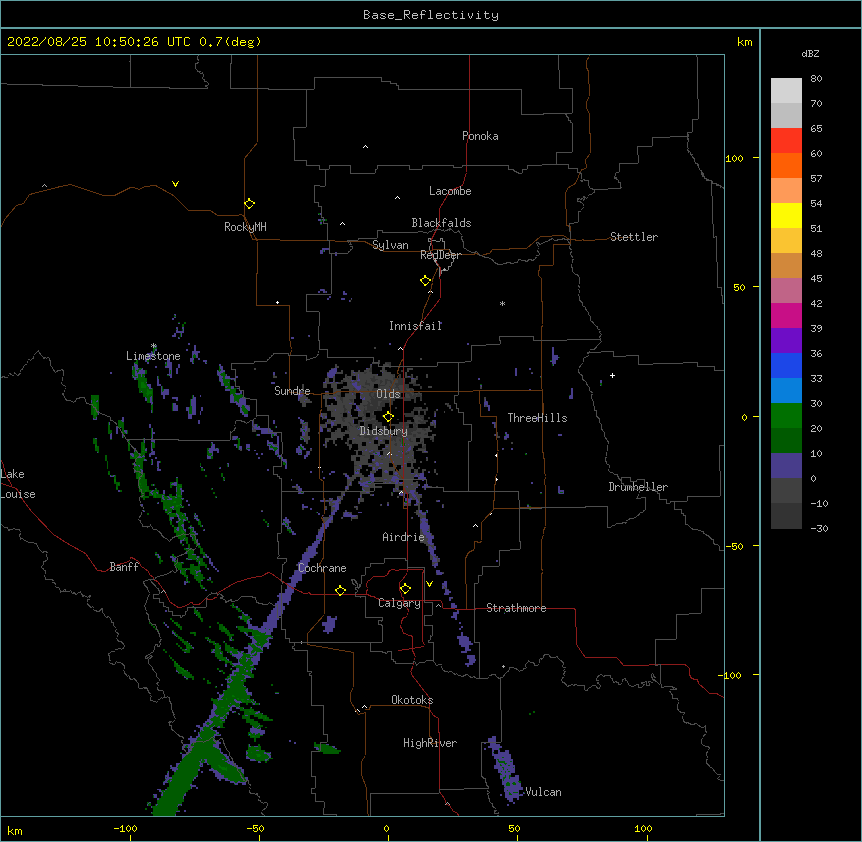
Task: Click the purple 36-39 dBZ legend swatch
Action: pos(786,341)
